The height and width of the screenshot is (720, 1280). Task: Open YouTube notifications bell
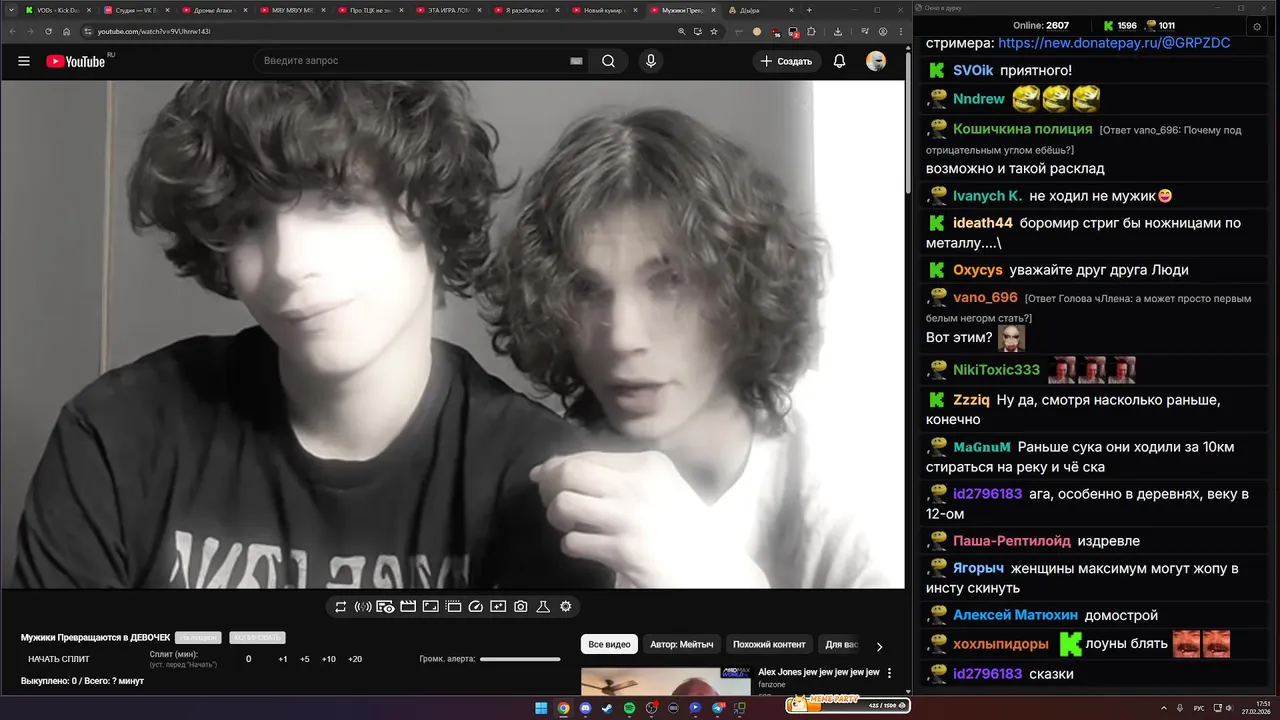point(840,61)
